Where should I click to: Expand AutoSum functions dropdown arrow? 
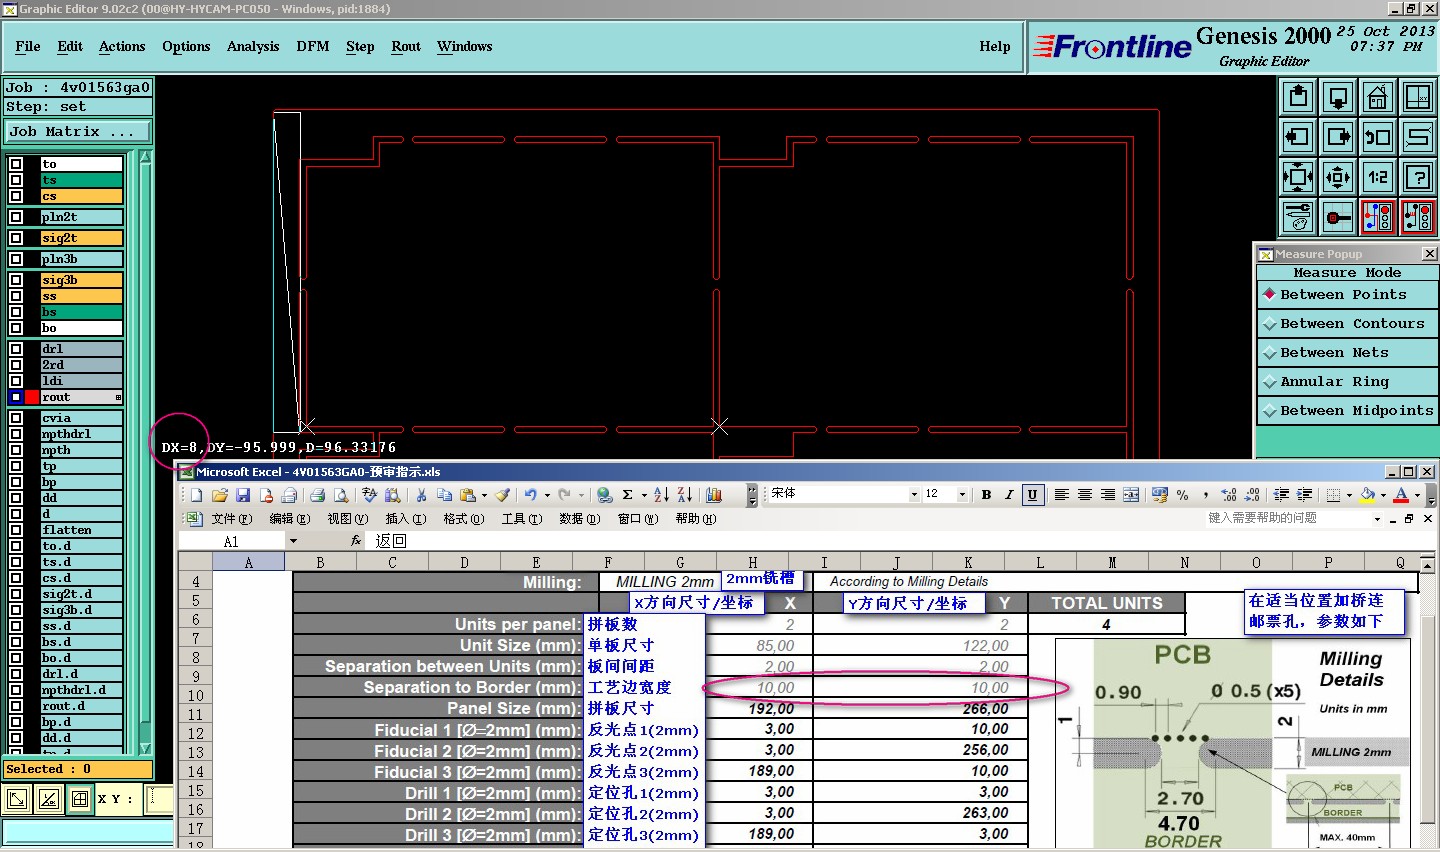tap(642, 495)
